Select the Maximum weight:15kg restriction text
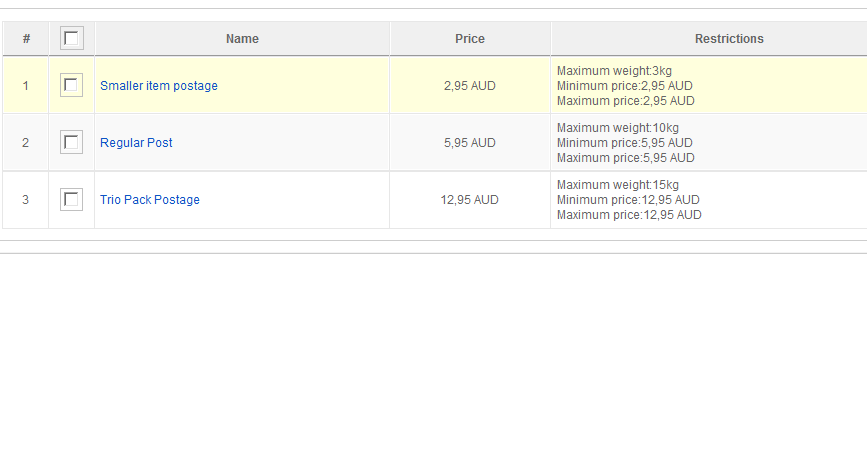The image size is (867, 460). pyautogui.click(x=618, y=185)
